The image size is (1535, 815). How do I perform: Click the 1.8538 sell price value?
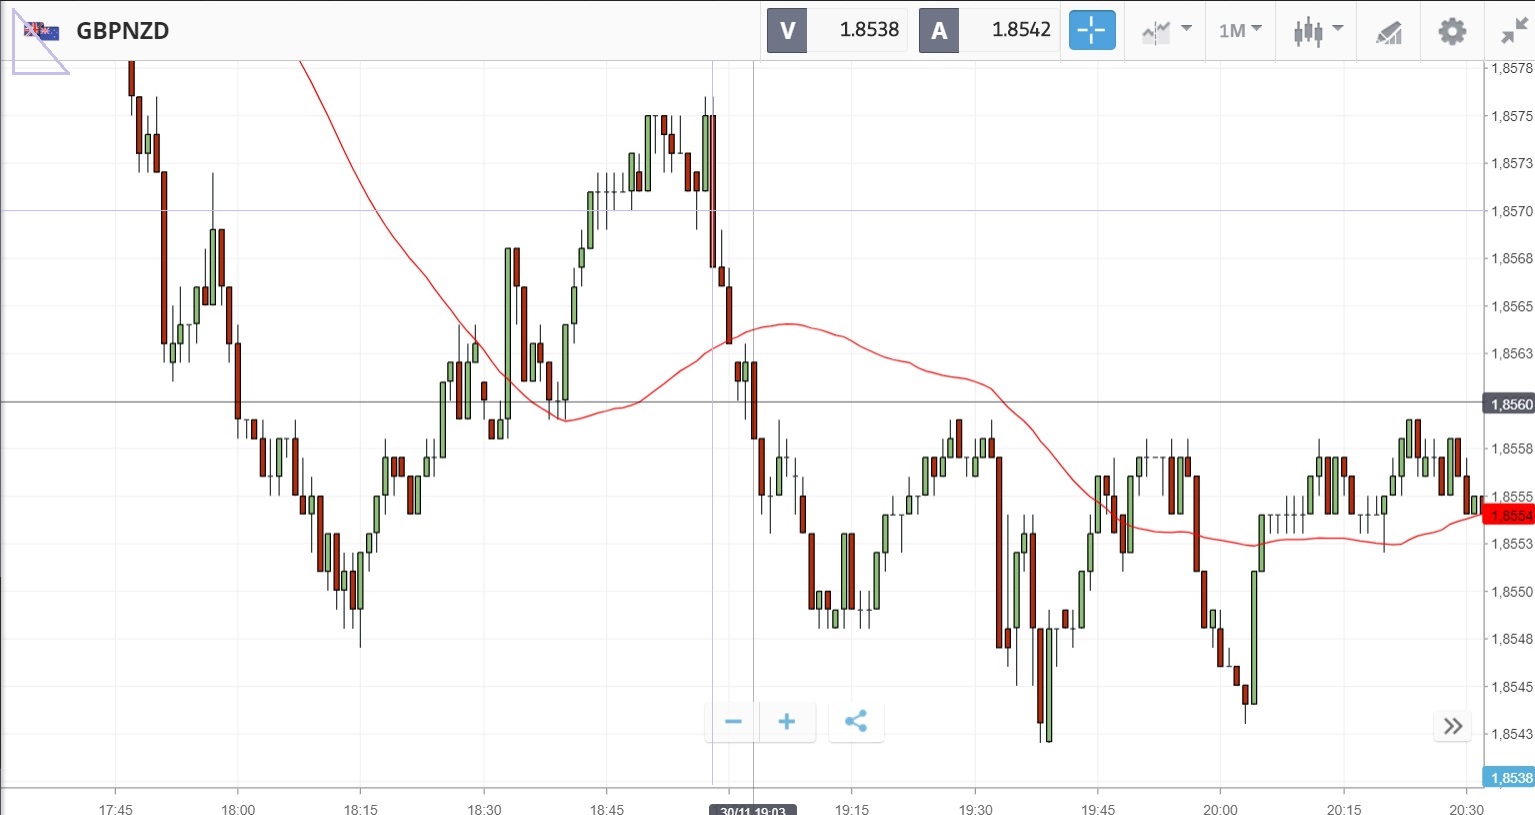click(x=869, y=30)
